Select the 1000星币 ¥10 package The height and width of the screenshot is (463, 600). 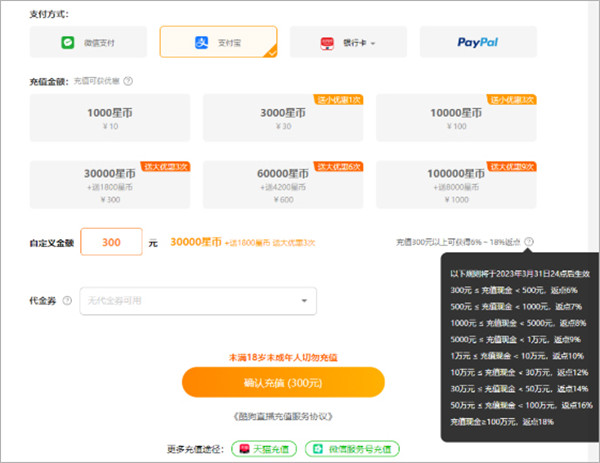[111, 117]
